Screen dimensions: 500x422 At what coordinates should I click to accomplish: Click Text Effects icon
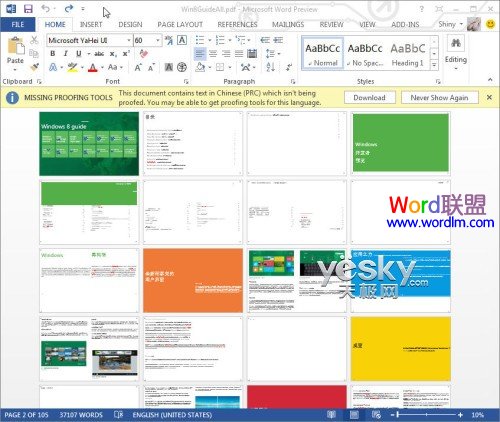[53, 67]
